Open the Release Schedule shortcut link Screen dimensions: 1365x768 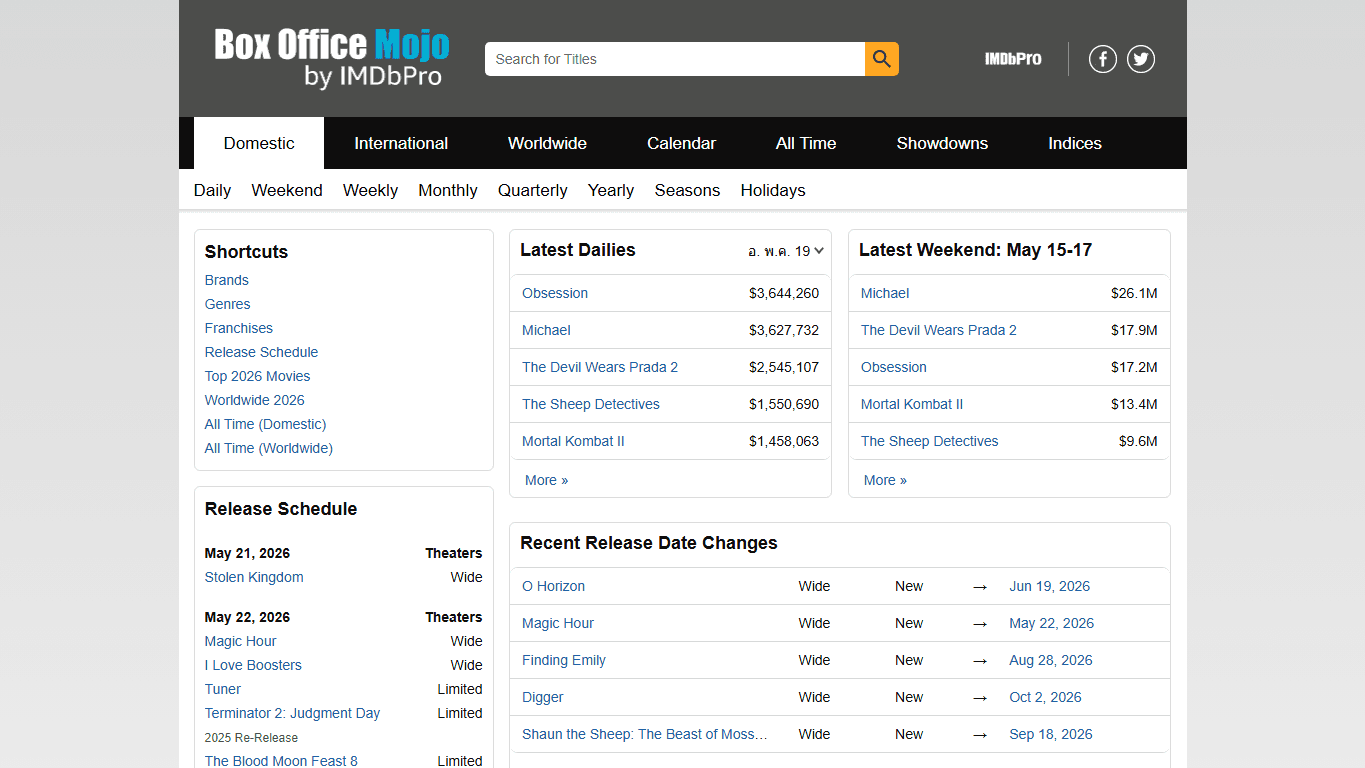(x=261, y=352)
